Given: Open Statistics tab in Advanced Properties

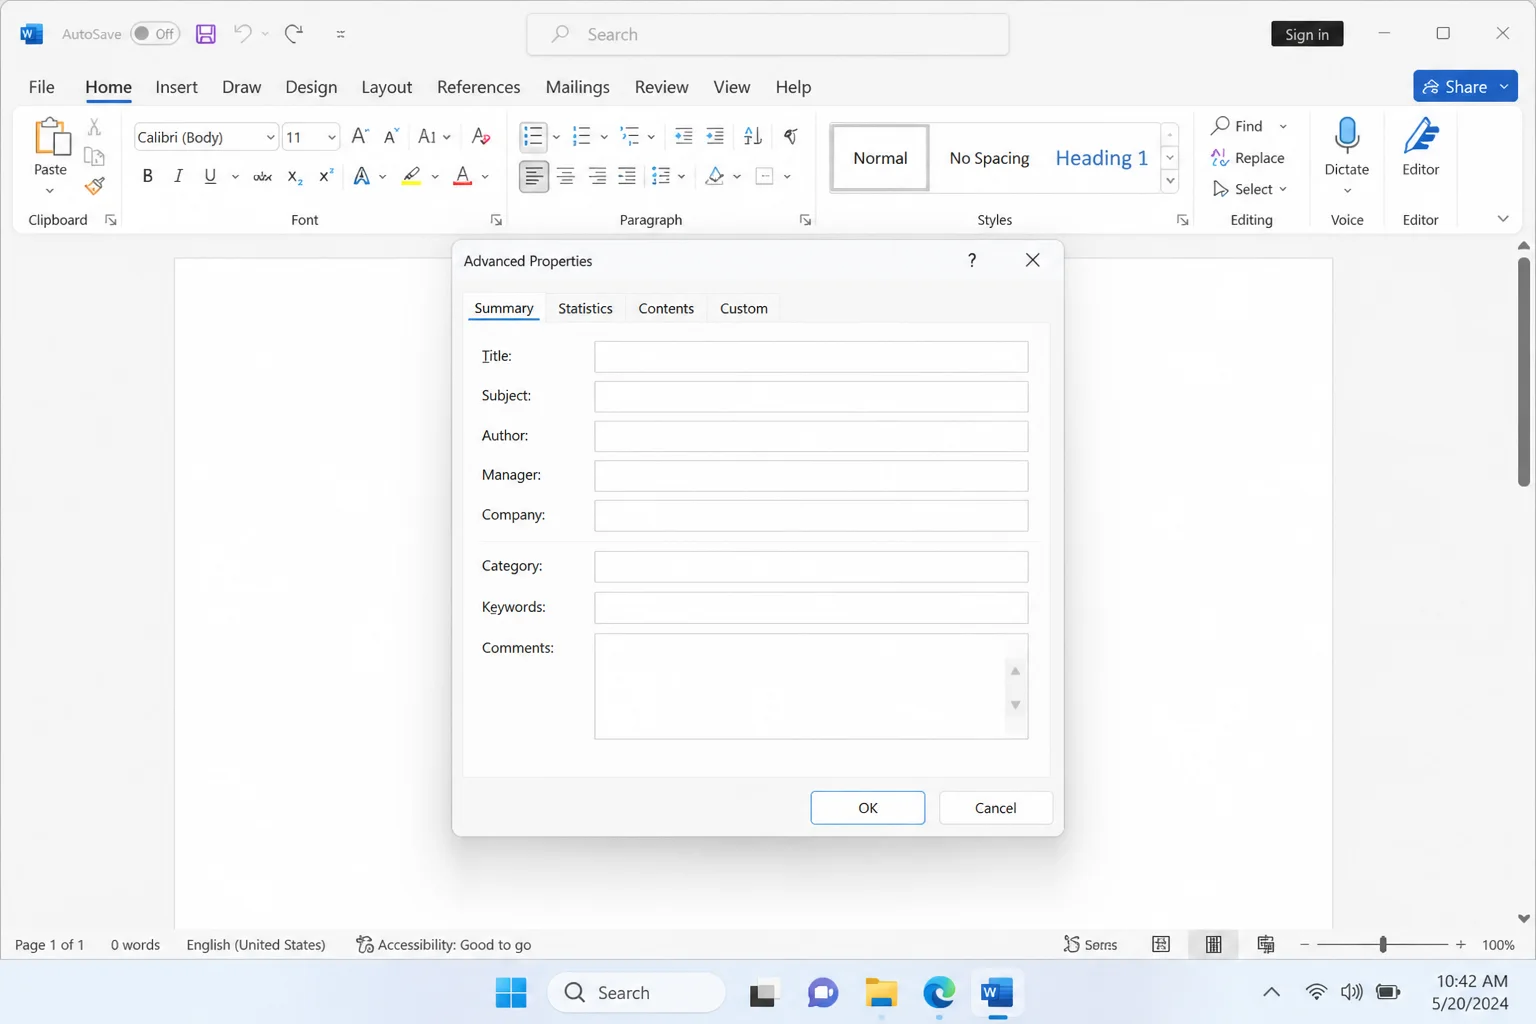Looking at the screenshot, I should point(585,308).
